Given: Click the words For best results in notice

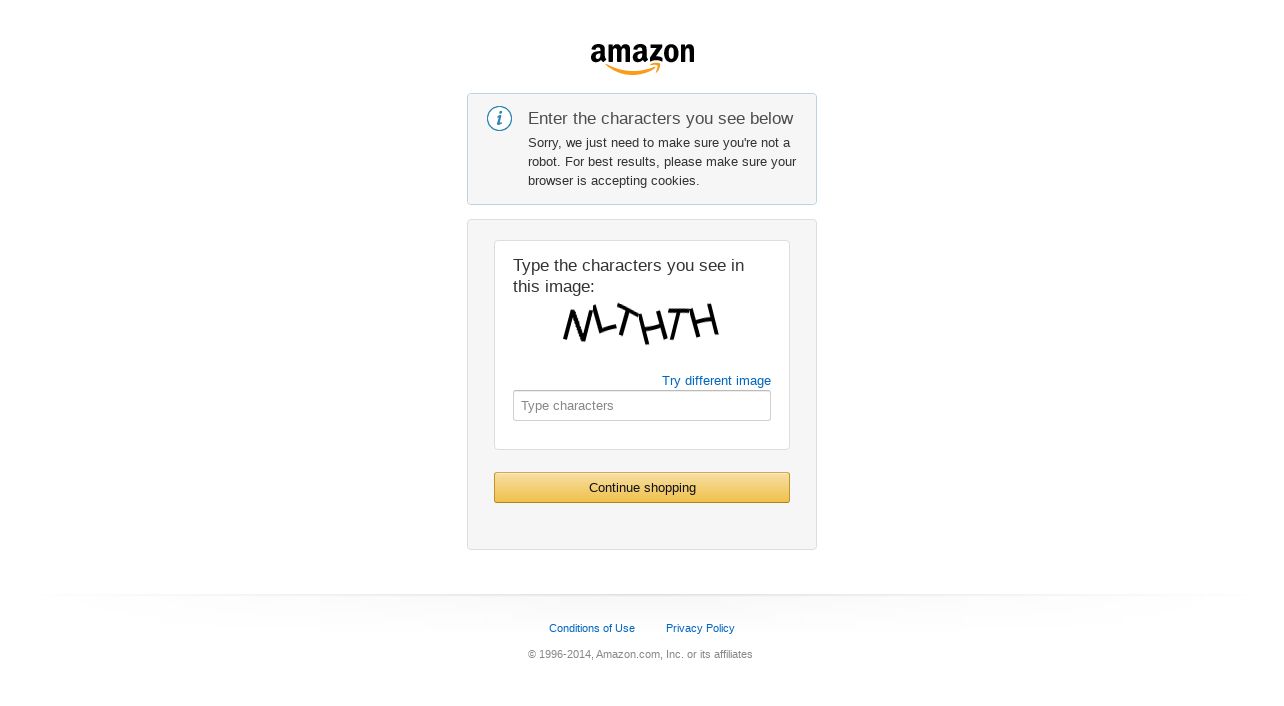Looking at the screenshot, I should 610,161.
